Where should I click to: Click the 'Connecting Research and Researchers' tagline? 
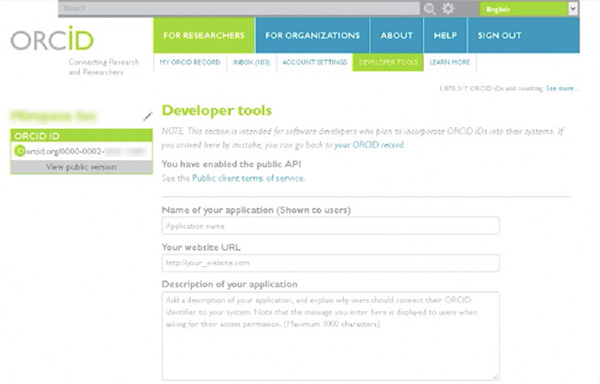tap(104, 67)
